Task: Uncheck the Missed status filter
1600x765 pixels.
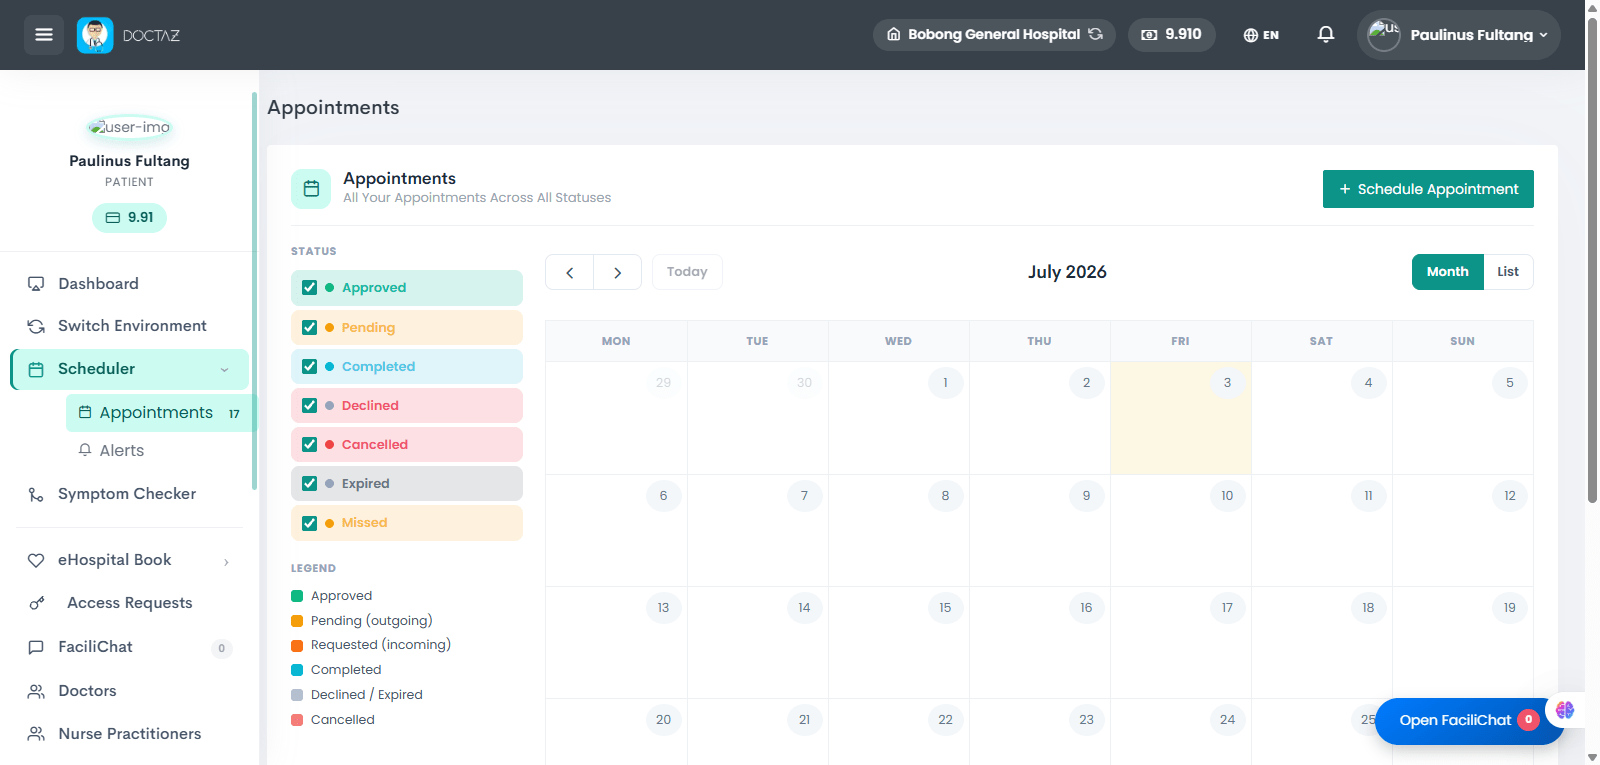Action: (310, 523)
